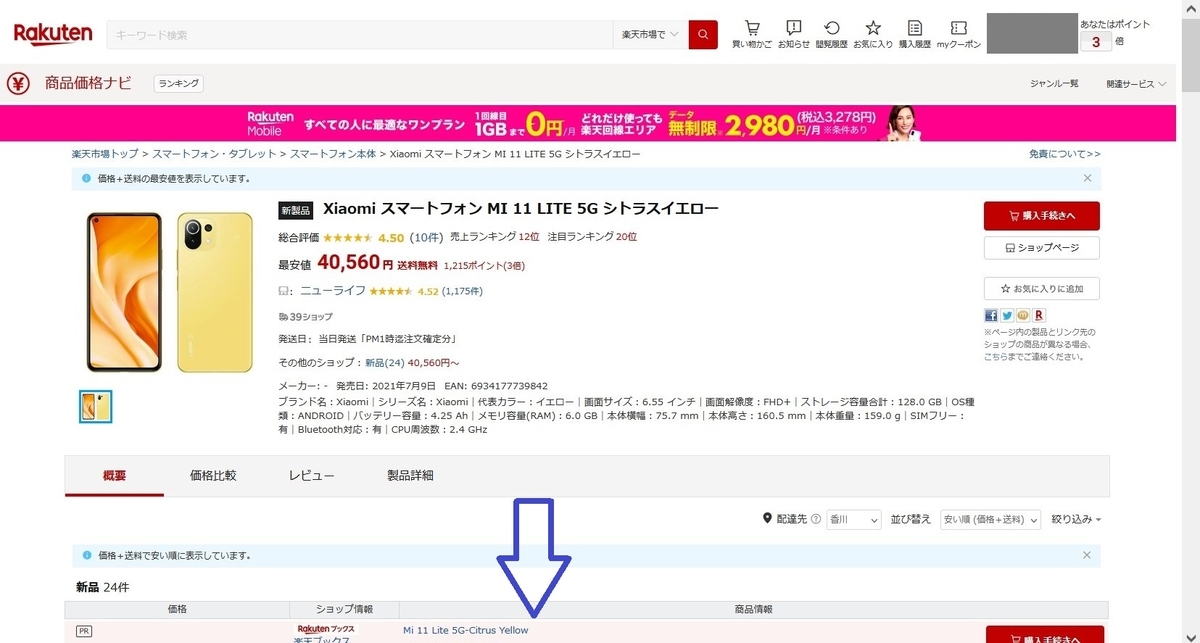Click the 注目ランキング 20位 text

point(592,237)
